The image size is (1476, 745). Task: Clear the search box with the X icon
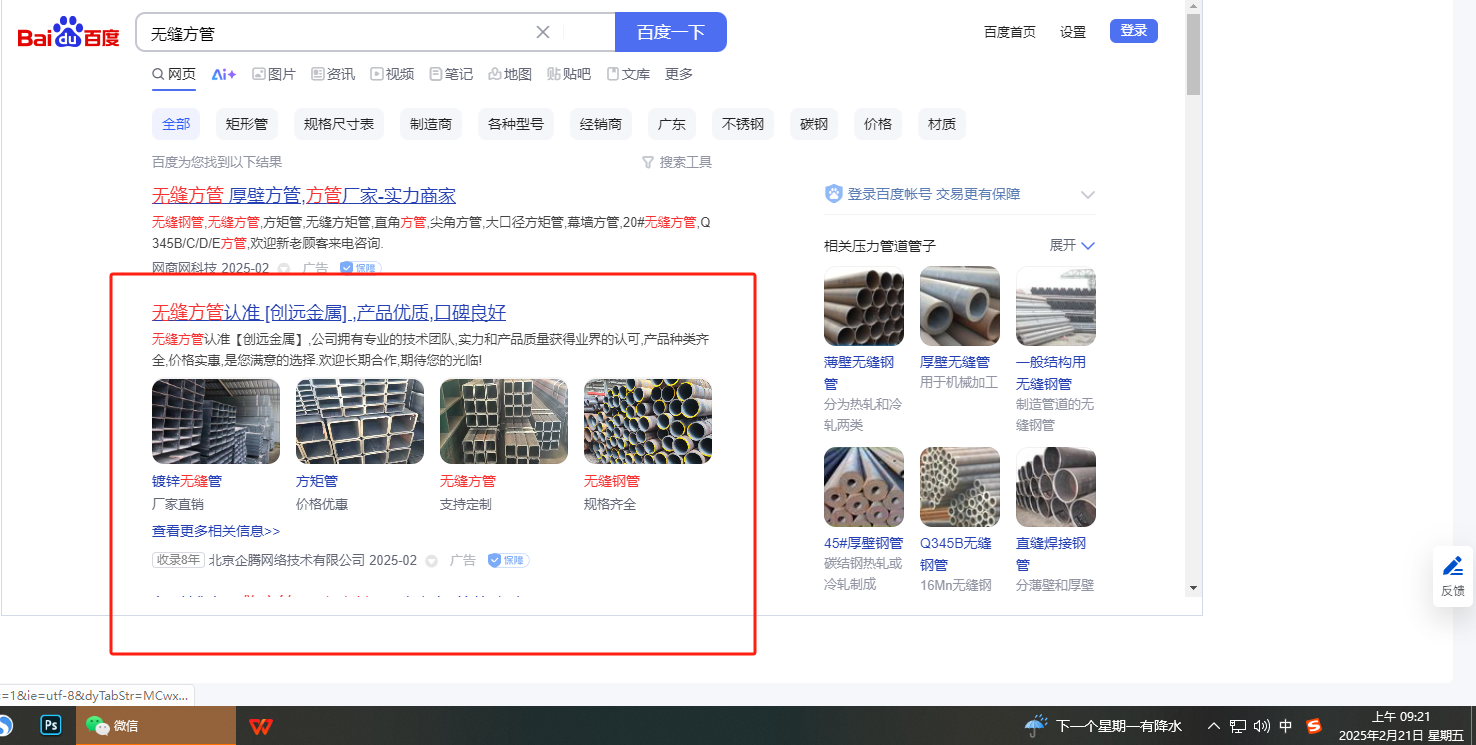pyautogui.click(x=543, y=32)
